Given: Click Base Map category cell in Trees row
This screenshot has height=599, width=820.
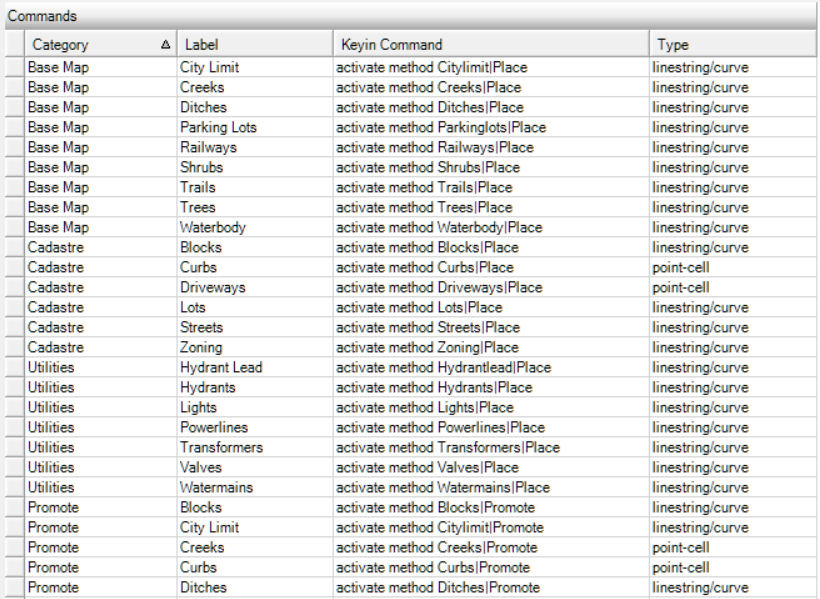Looking at the screenshot, I should click(x=100, y=207).
